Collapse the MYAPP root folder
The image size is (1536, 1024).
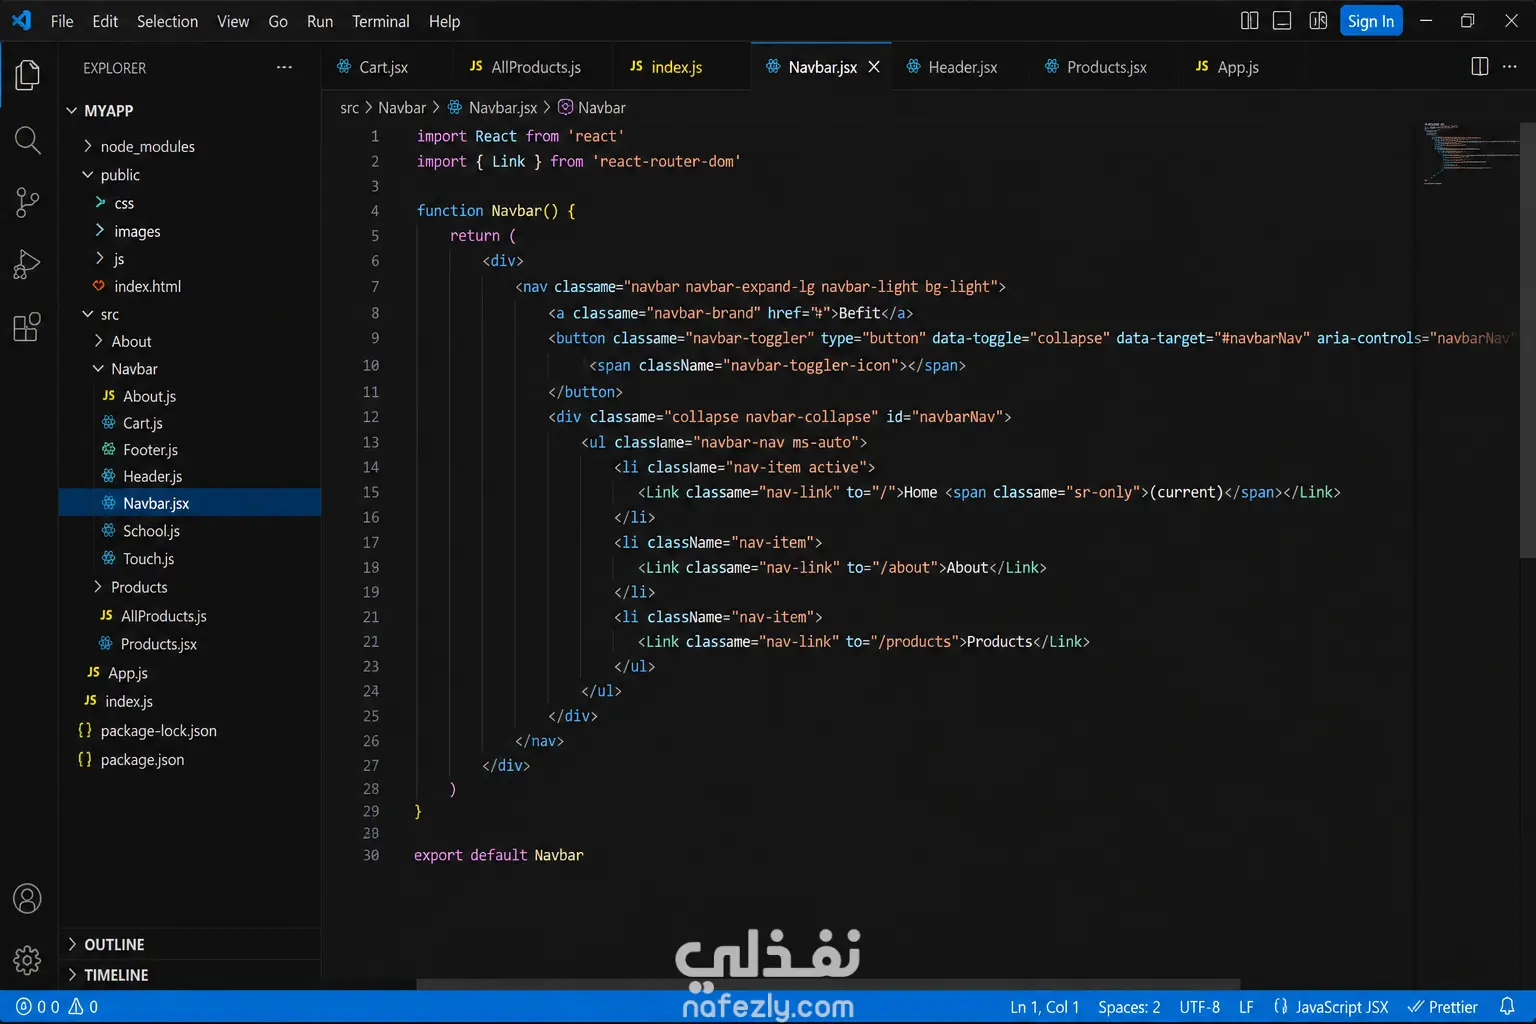(x=108, y=111)
